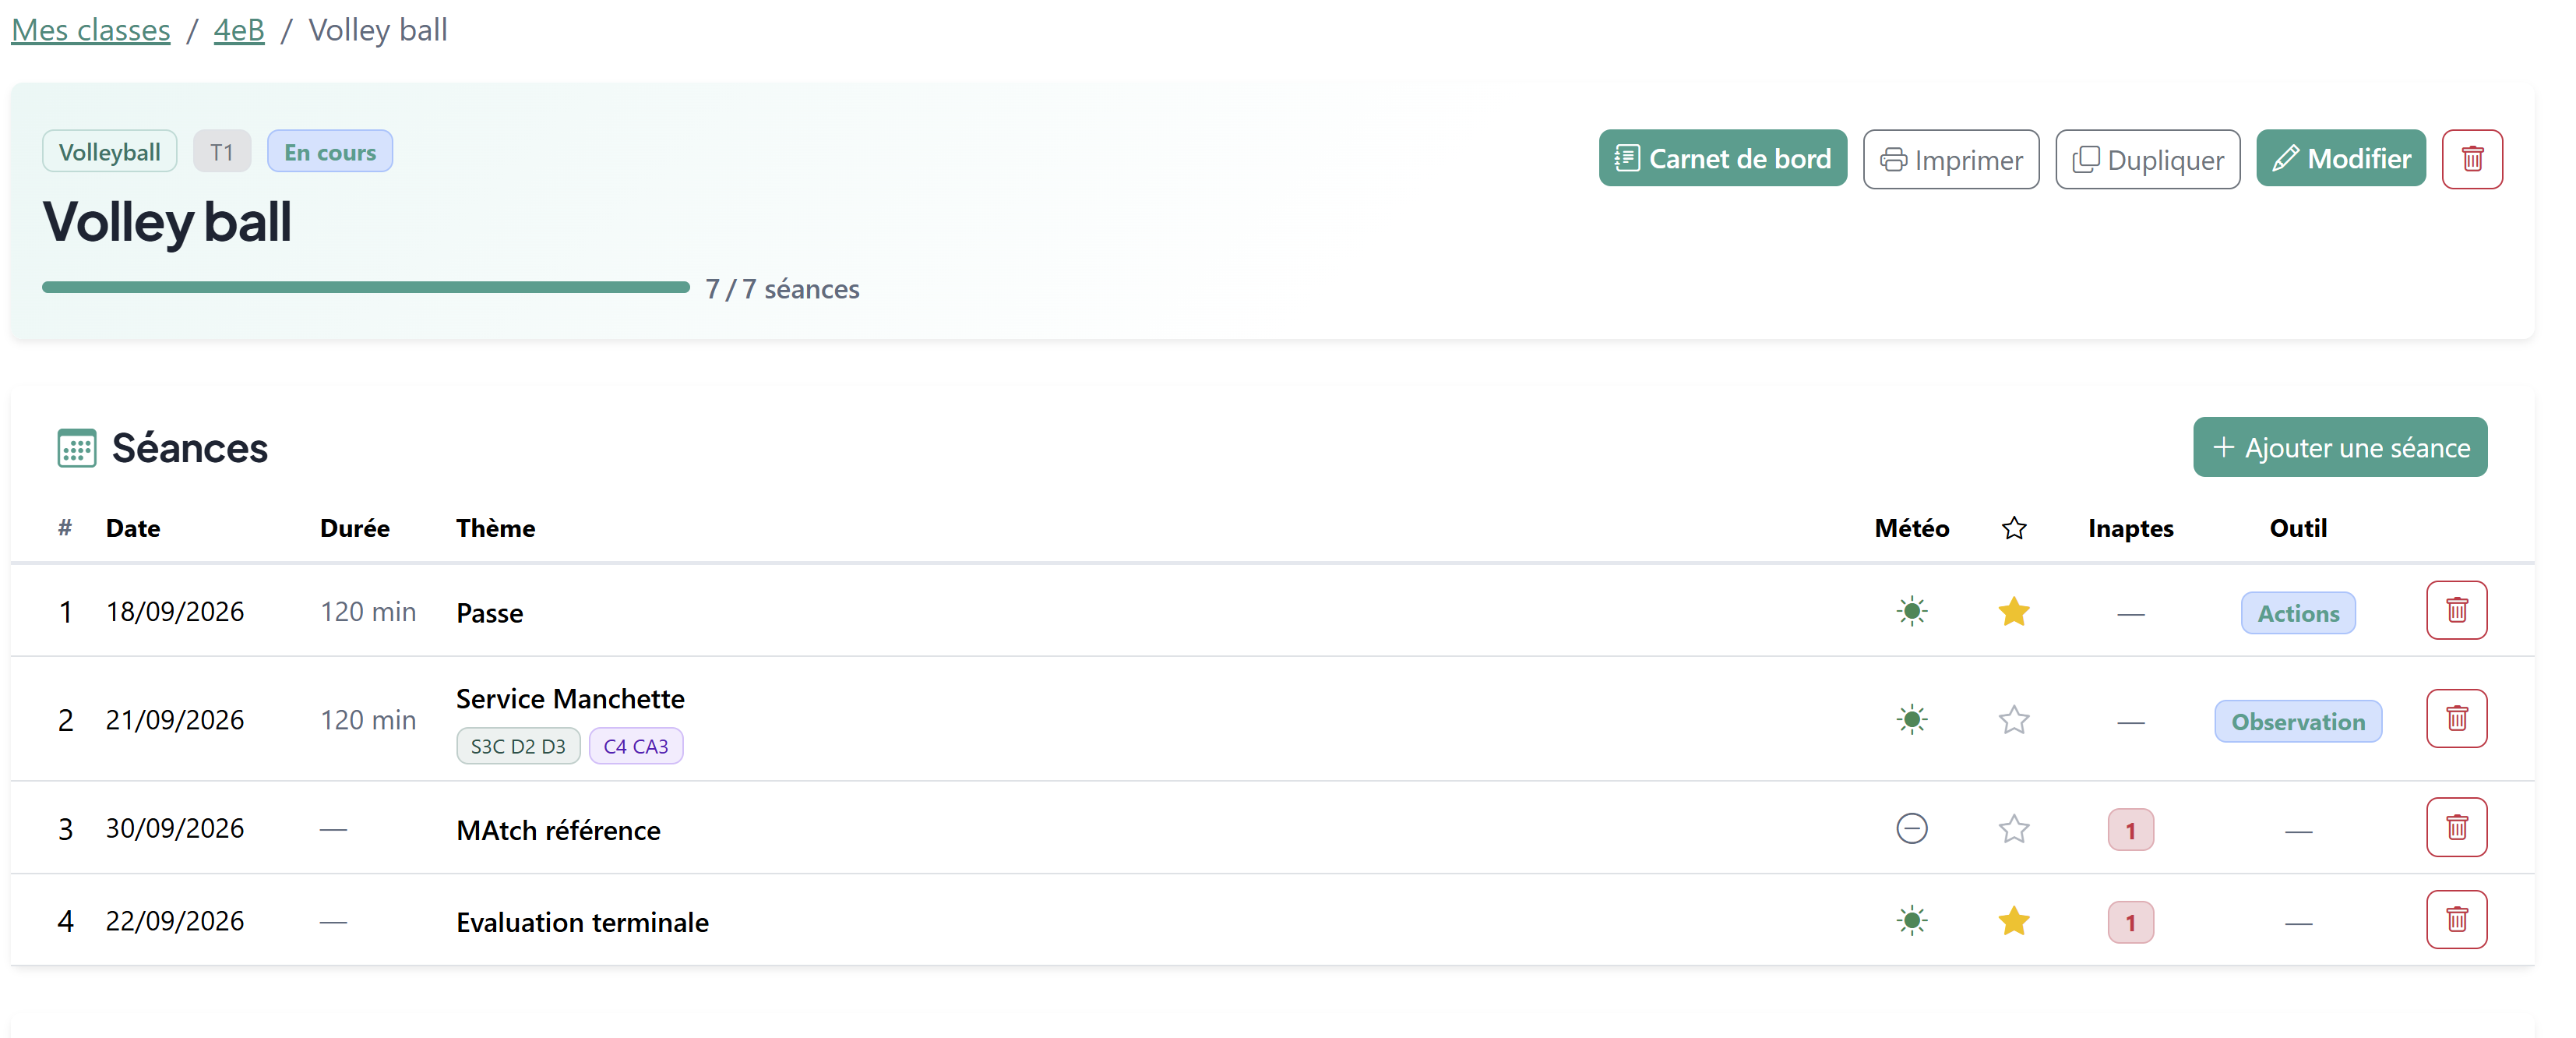
Task: Go to Mes classes breadcrumb
Action: coord(91,30)
